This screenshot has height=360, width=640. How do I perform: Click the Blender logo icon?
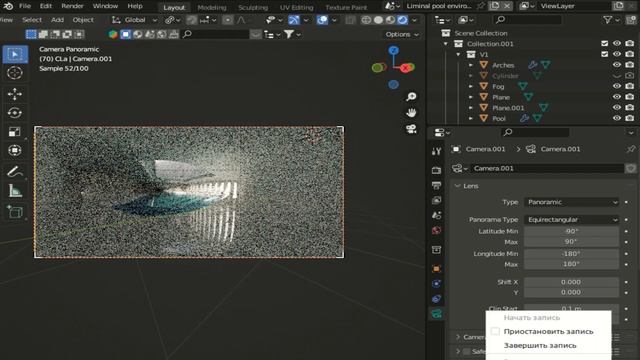click(x=8, y=6)
